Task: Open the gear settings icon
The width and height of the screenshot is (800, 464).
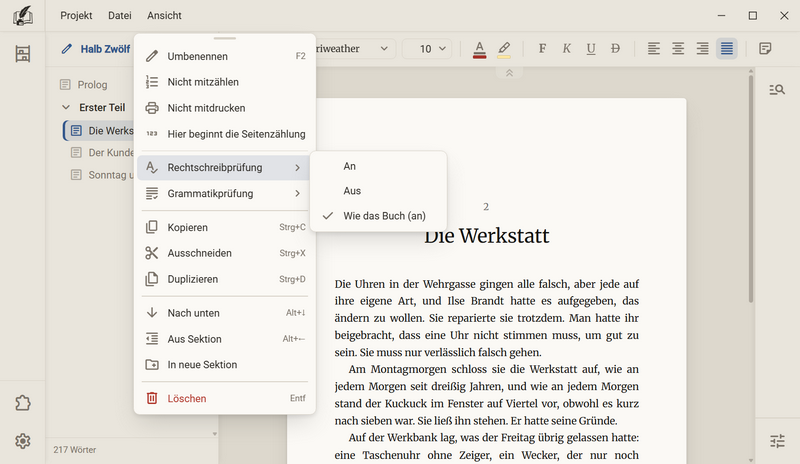Action: pyautogui.click(x=22, y=441)
